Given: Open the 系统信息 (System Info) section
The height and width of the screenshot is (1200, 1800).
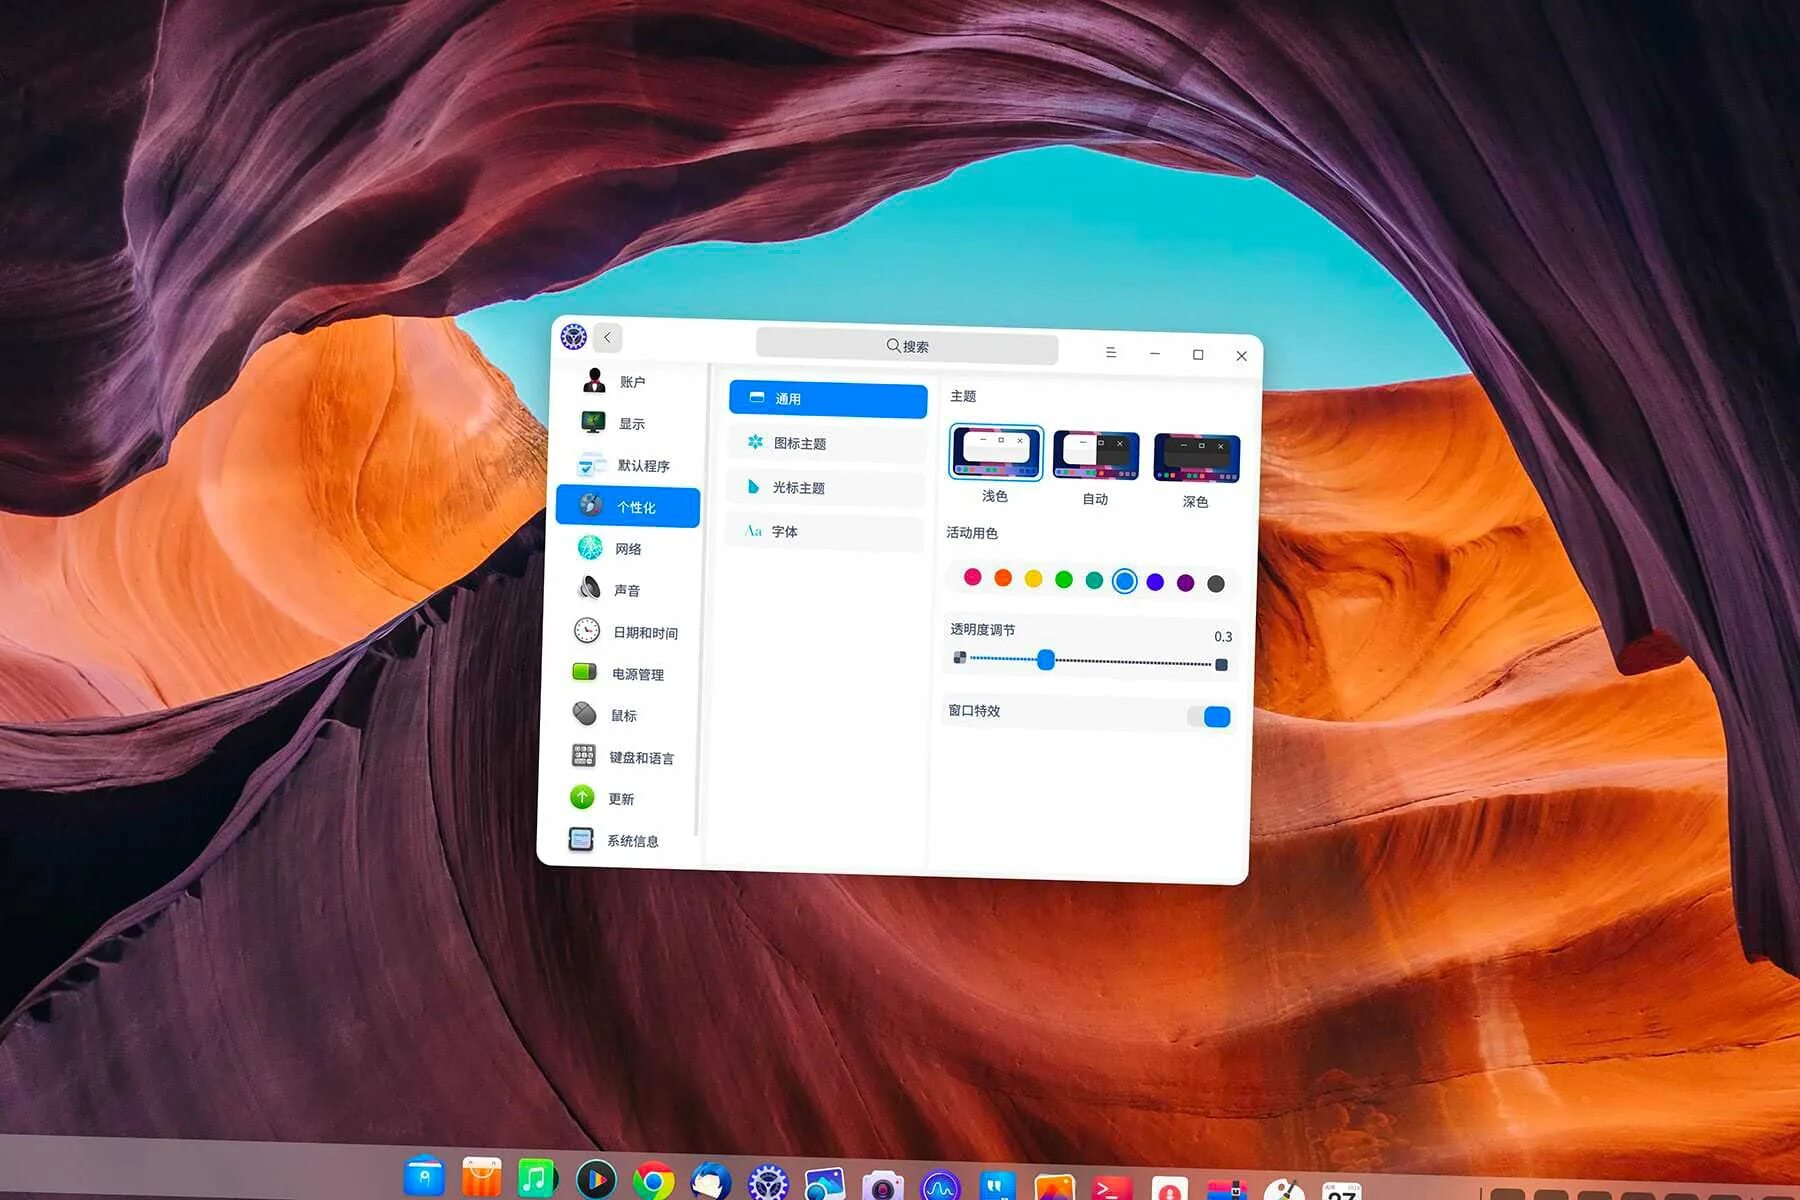Looking at the screenshot, I should pyautogui.click(x=619, y=840).
